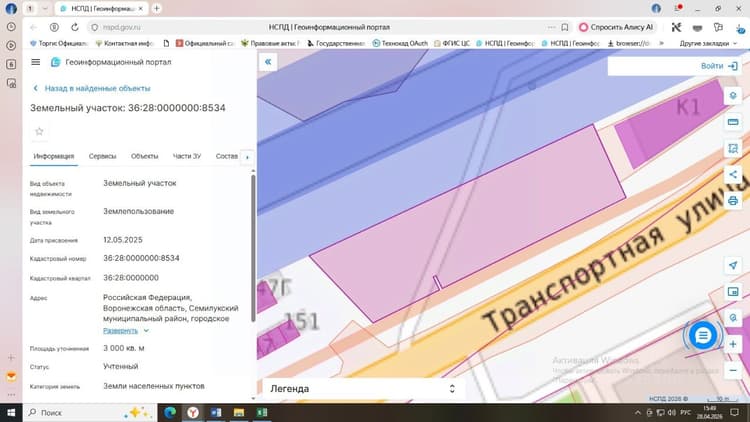The image size is (750, 422).
Task: Open the Правовые акты bookmark
Action: point(271,43)
